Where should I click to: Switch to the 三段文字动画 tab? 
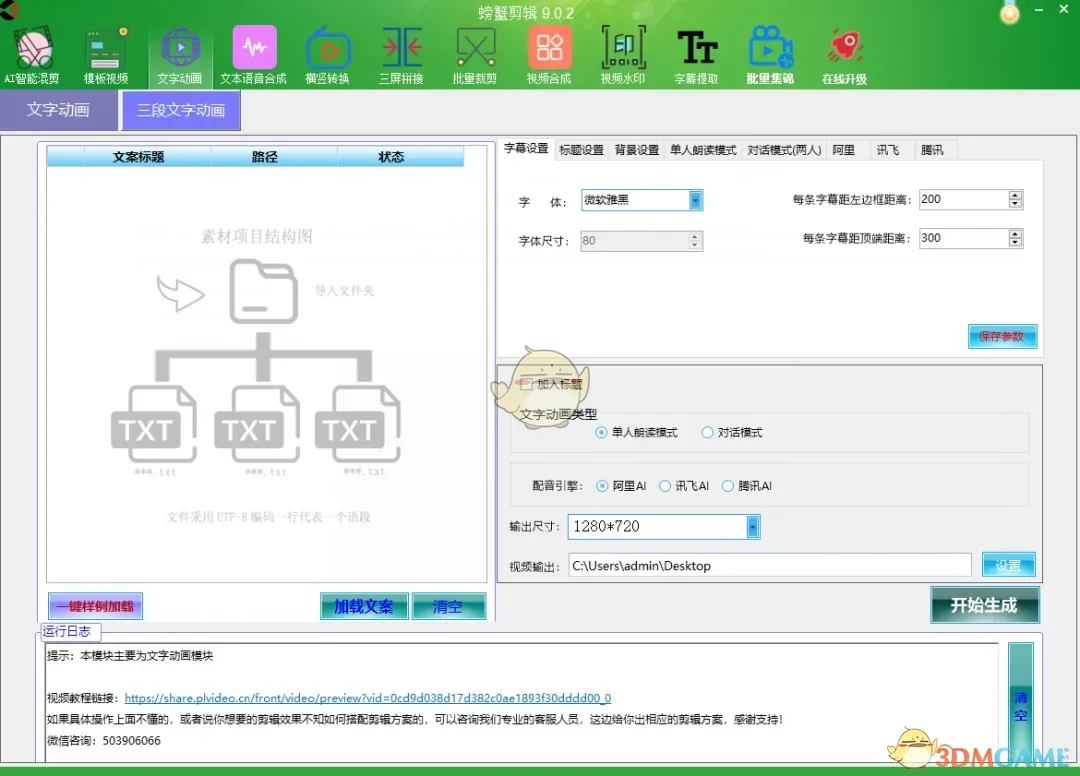pos(180,110)
